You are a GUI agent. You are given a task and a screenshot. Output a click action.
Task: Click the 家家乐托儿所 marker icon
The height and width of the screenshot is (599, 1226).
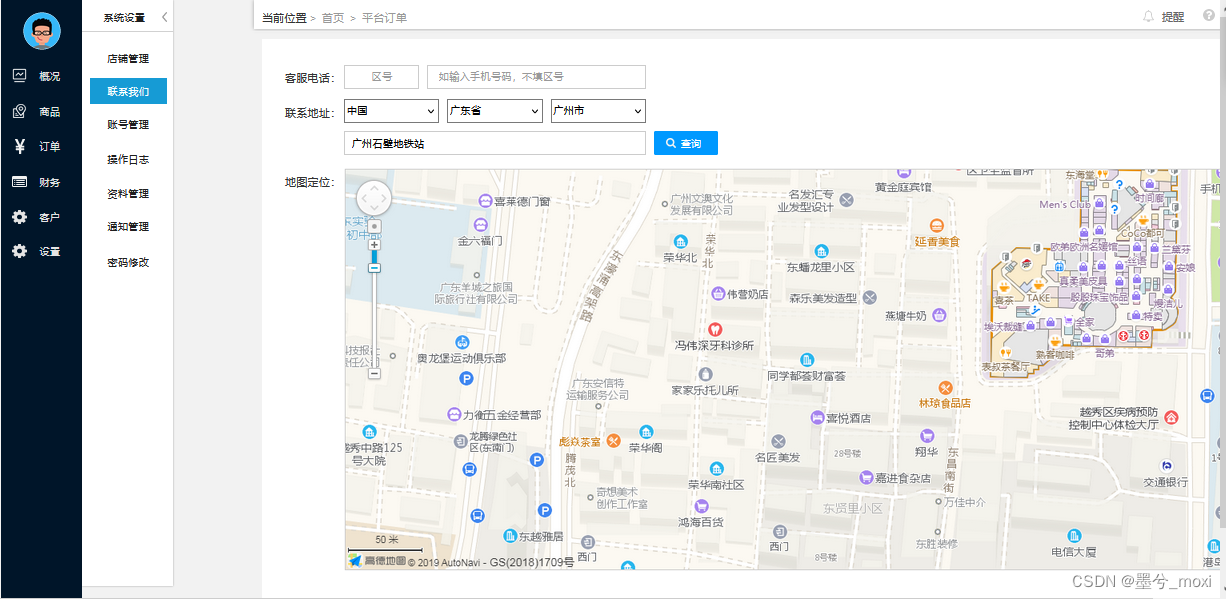pyautogui.click(x=705, y=374)
